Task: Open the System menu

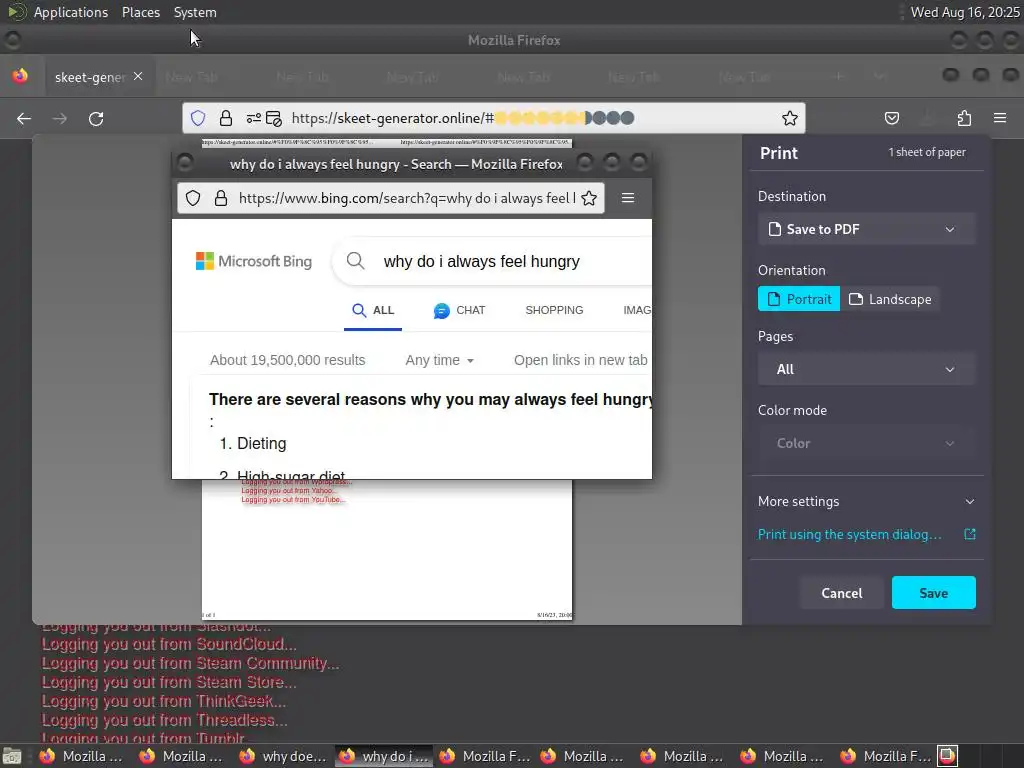Action: point(195,12)
